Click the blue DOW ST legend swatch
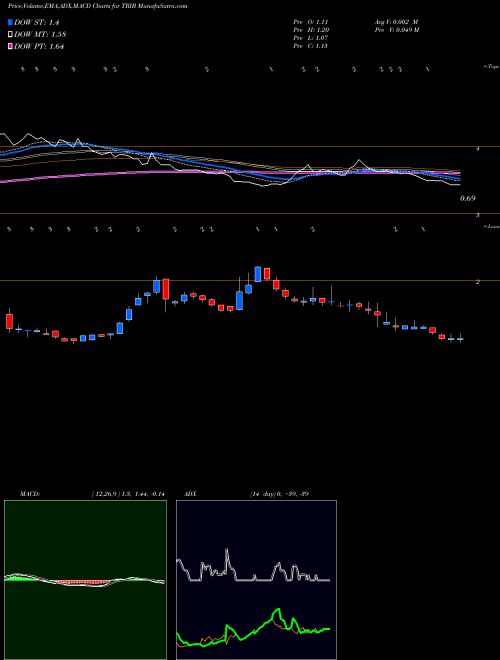The image size is (500, 660). pyautogui.click(x=10, y=23)
